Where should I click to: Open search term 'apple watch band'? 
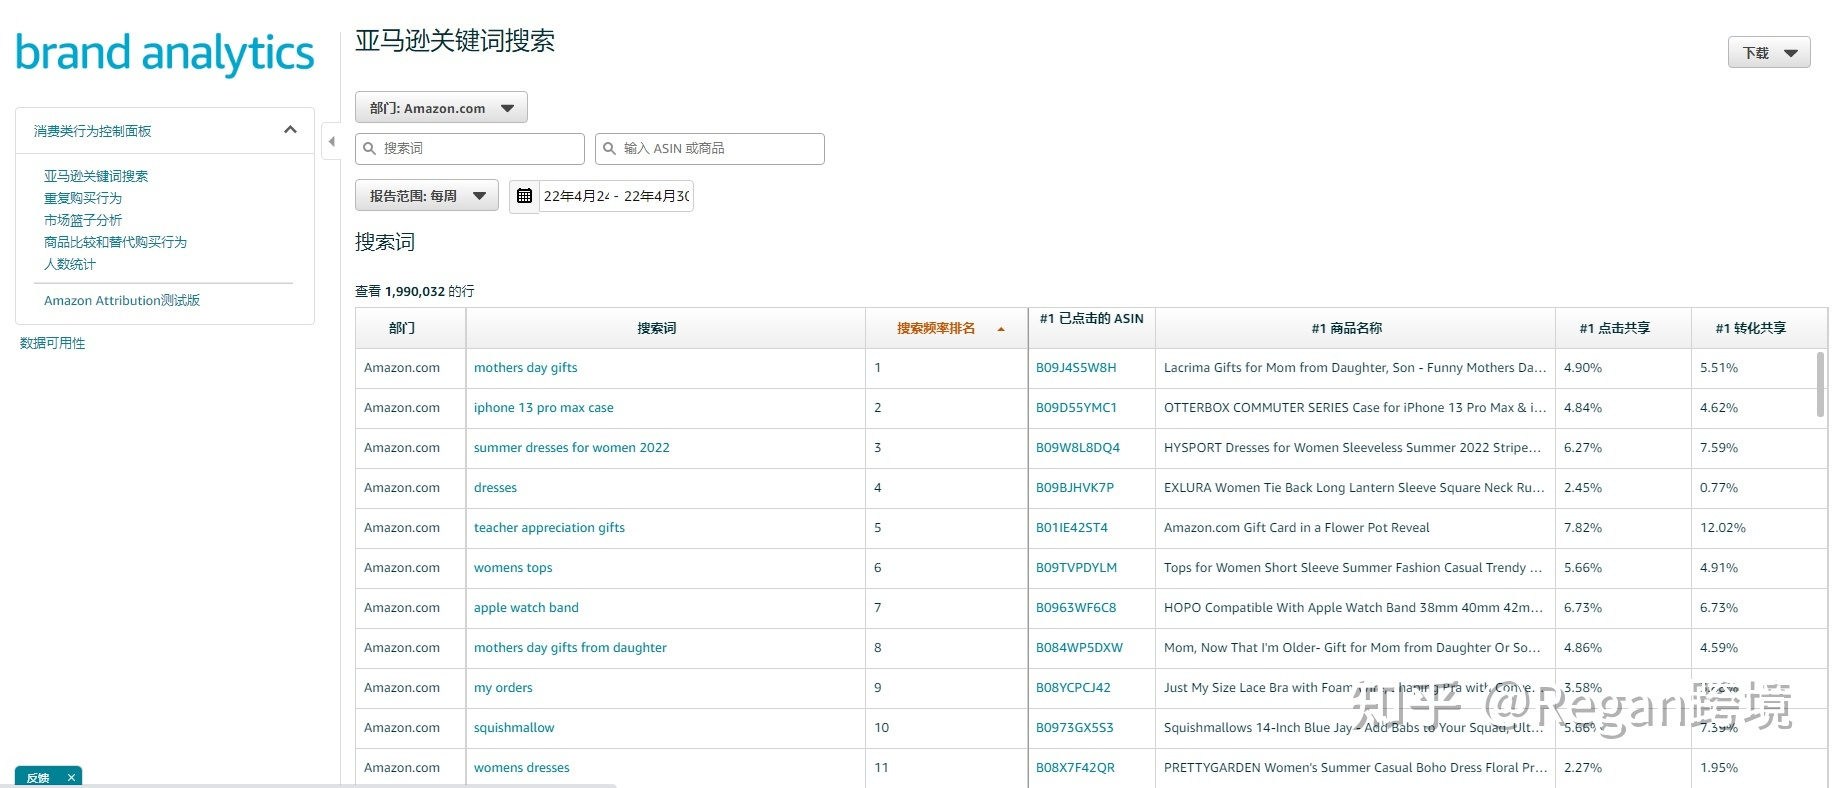(526, 608)
